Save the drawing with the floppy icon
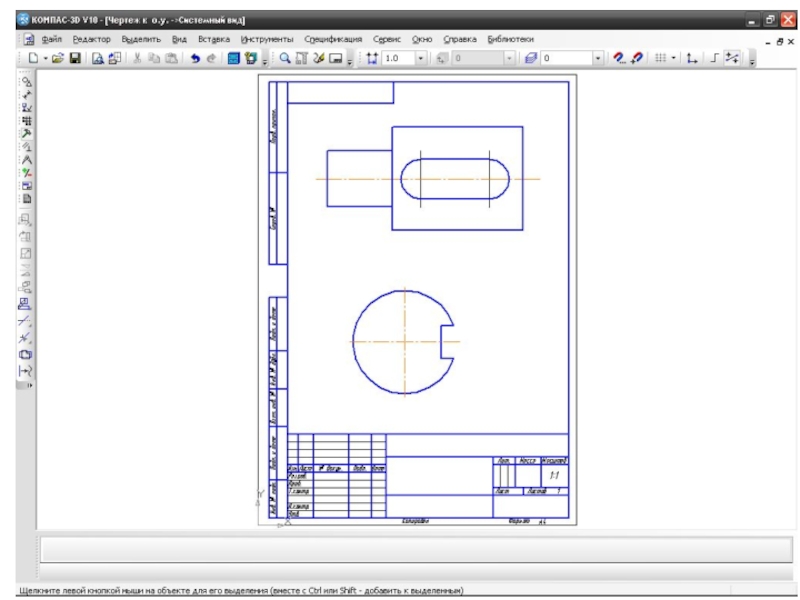800x600 pixels. pos(74,59)
